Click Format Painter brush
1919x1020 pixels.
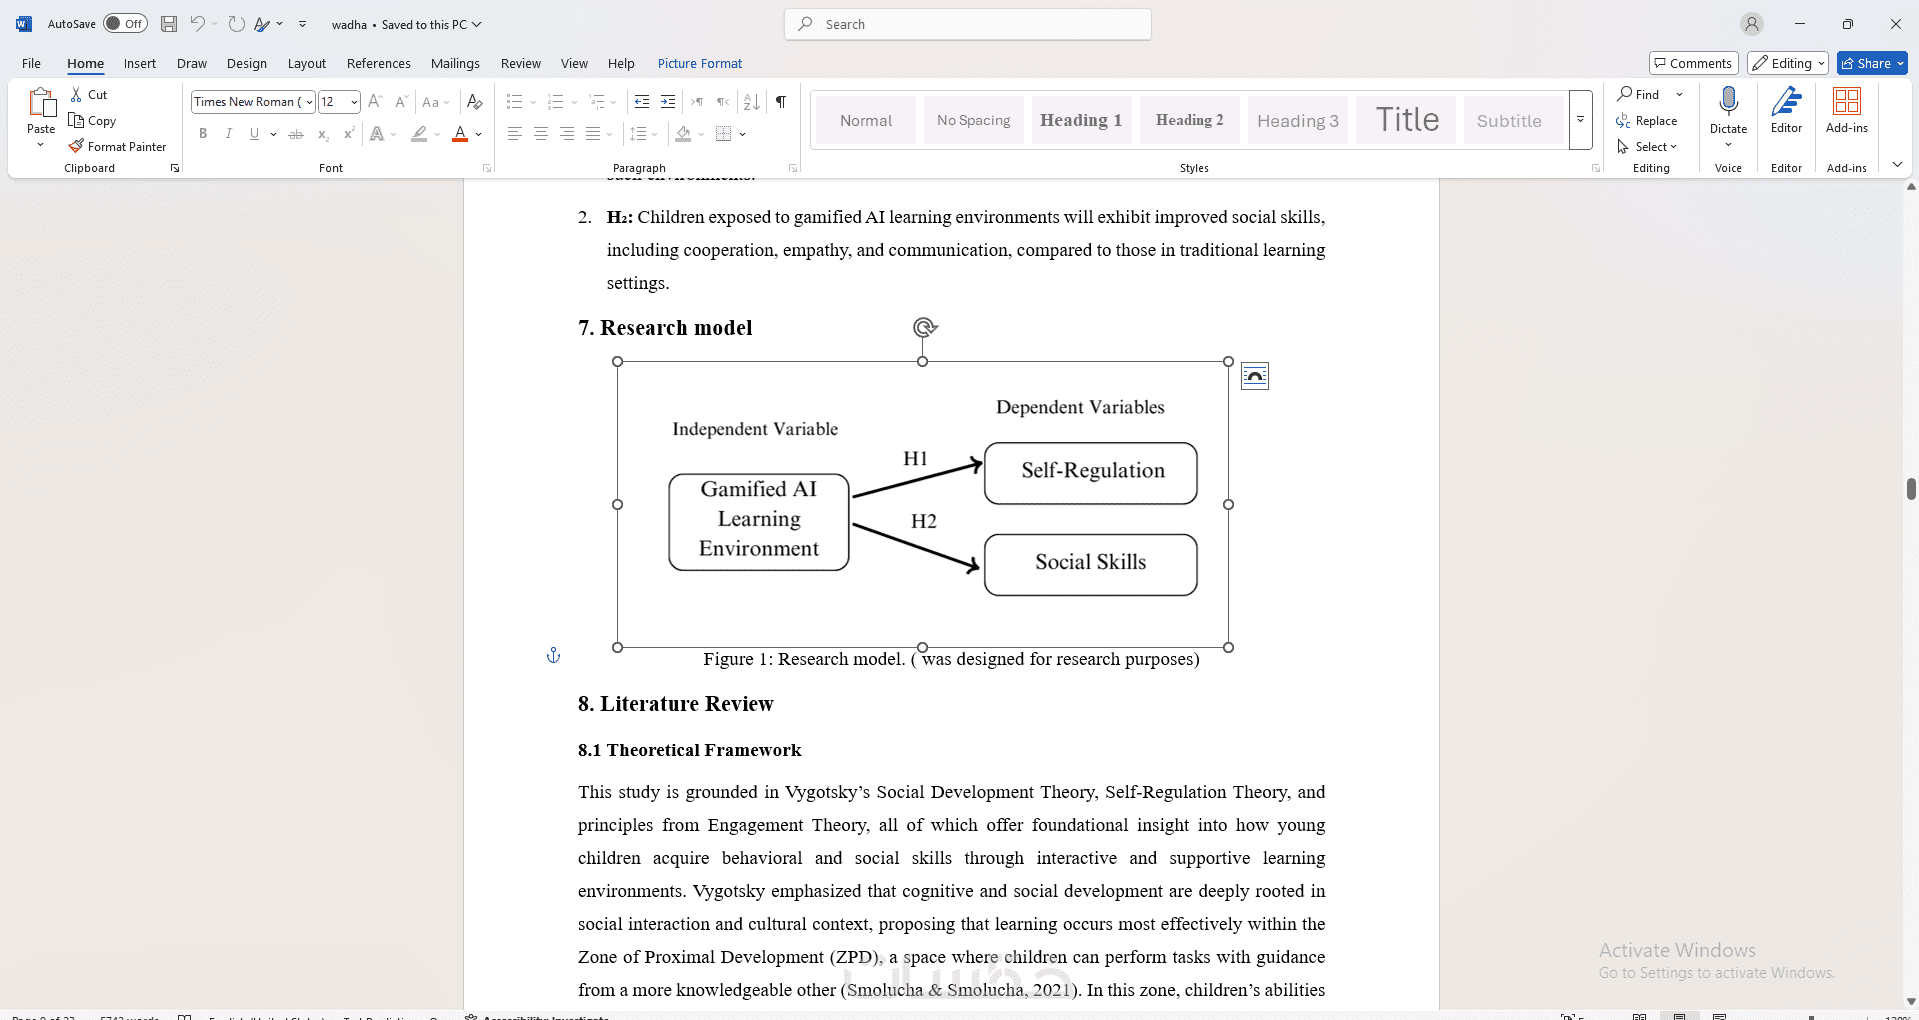(77, 146)
